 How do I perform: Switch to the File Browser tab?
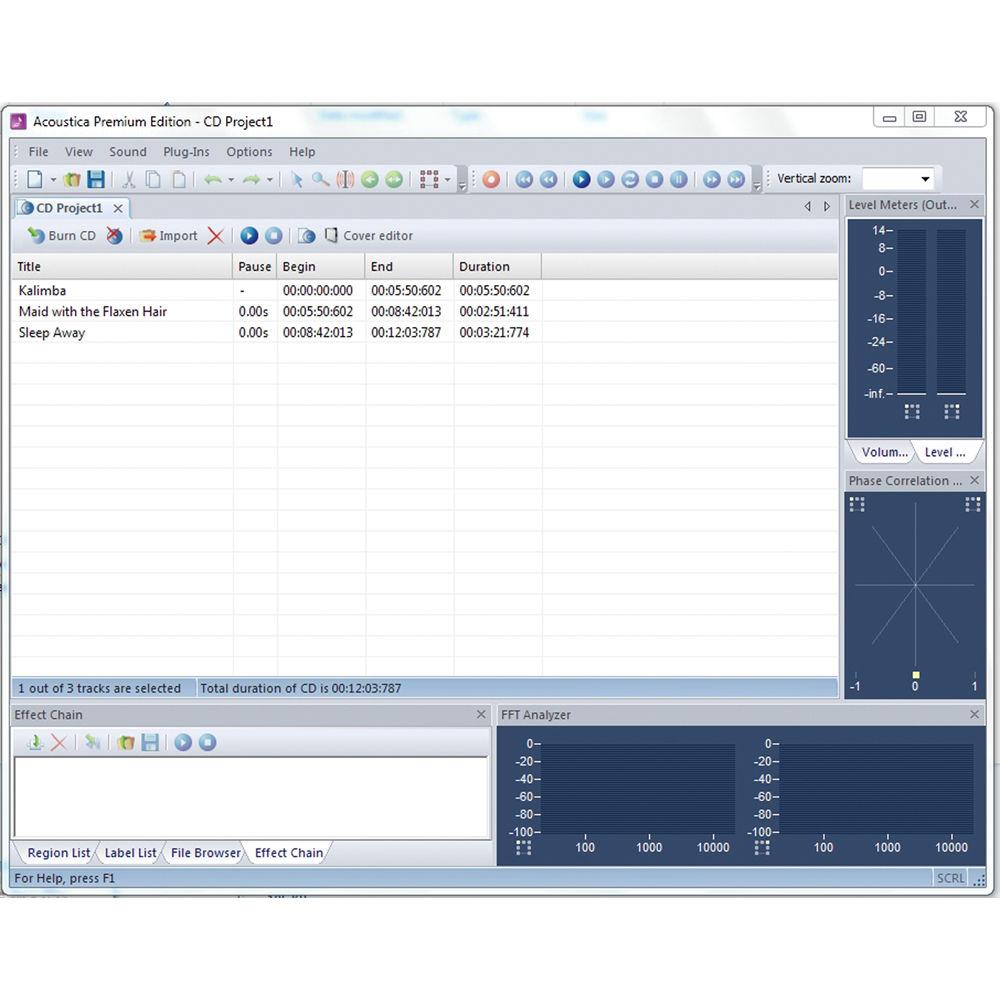click(205, 853)
